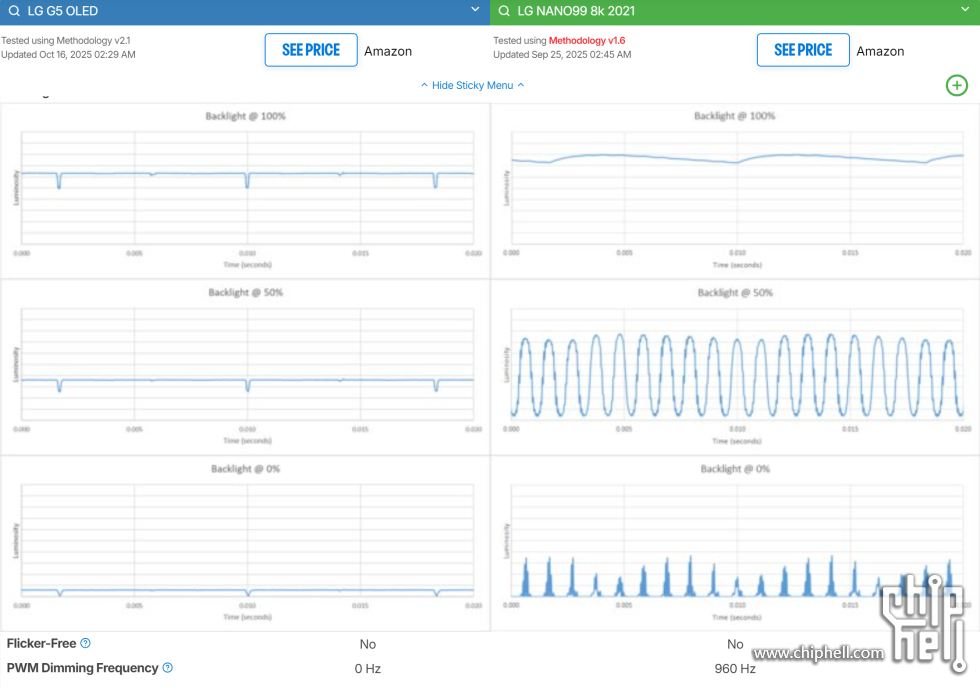Open the LG G5 Backlight @ 0% graph

tap(245, 542)
